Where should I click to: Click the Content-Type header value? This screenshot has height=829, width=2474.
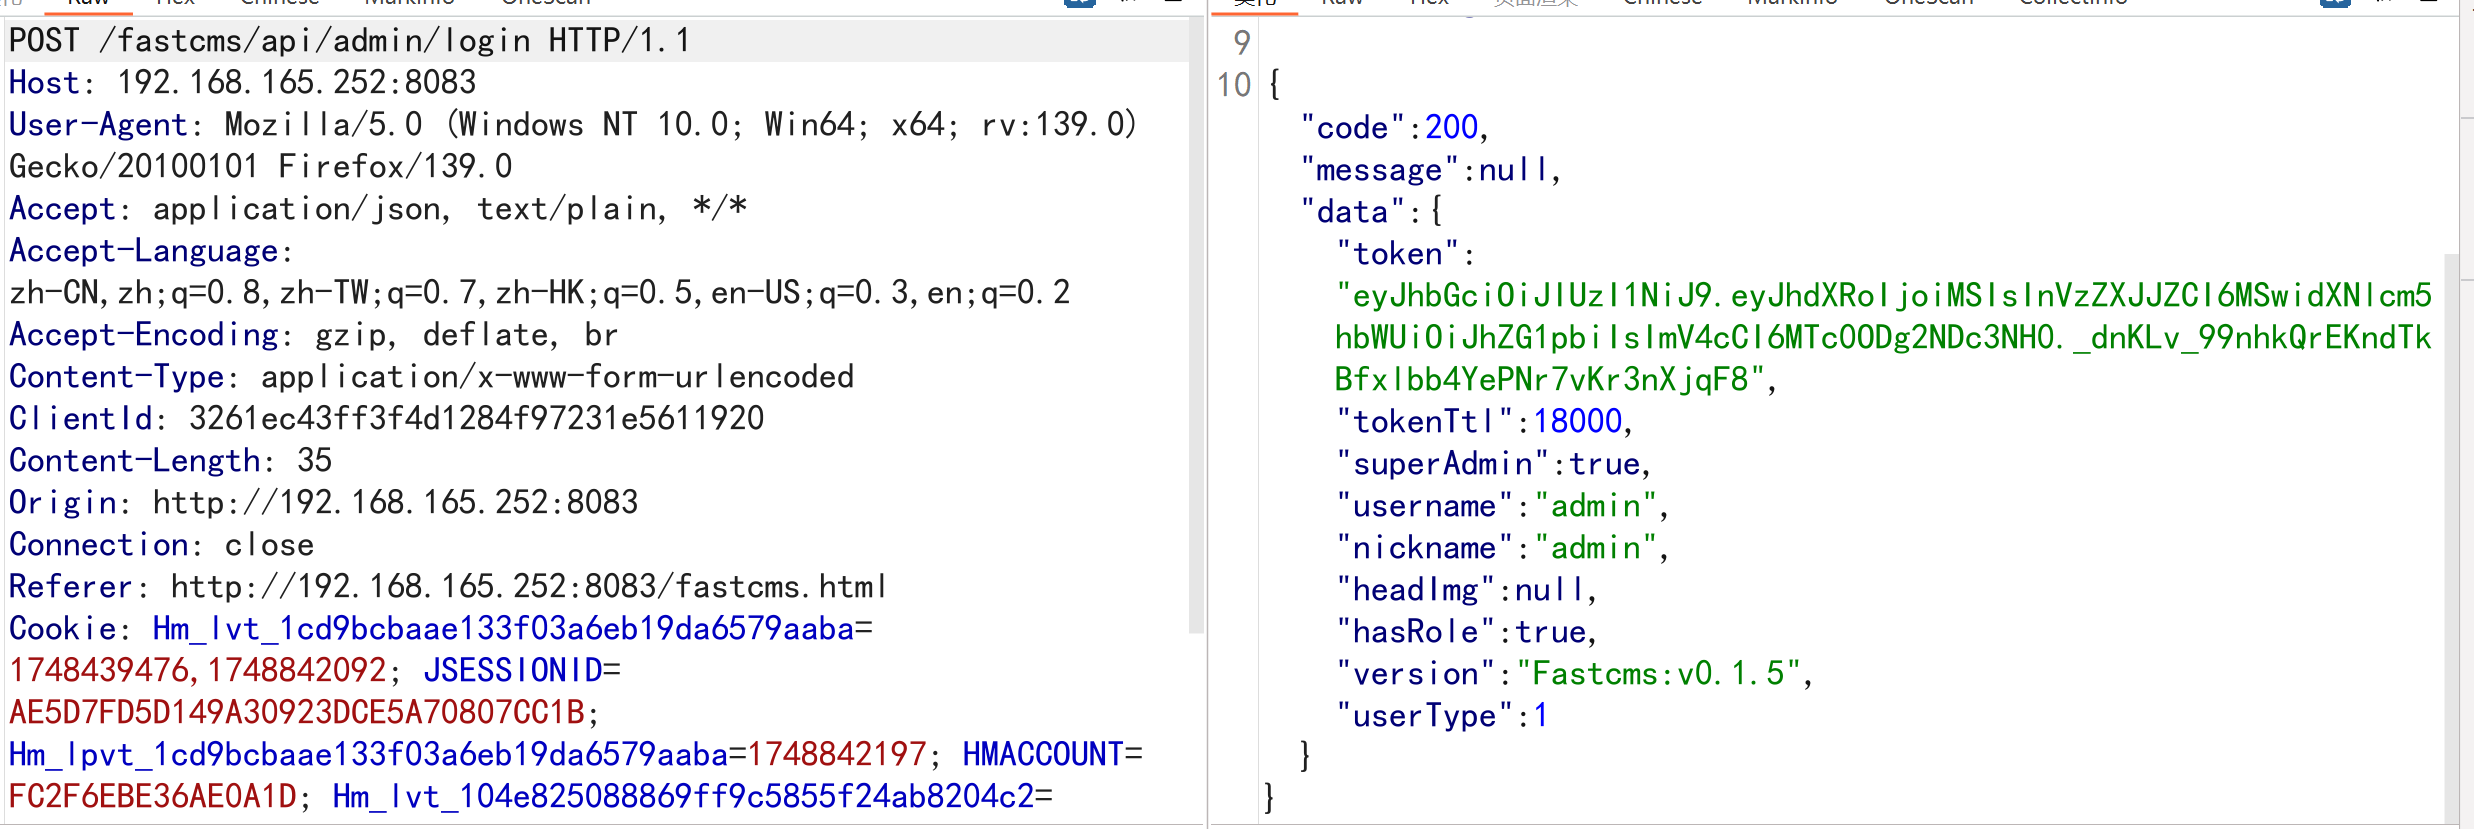557,377
